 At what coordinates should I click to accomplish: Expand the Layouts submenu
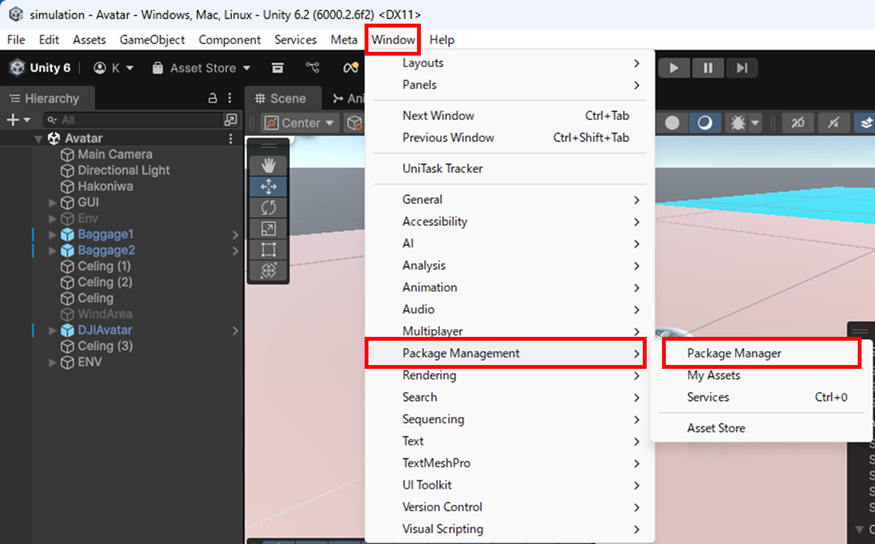click(509, 63)
